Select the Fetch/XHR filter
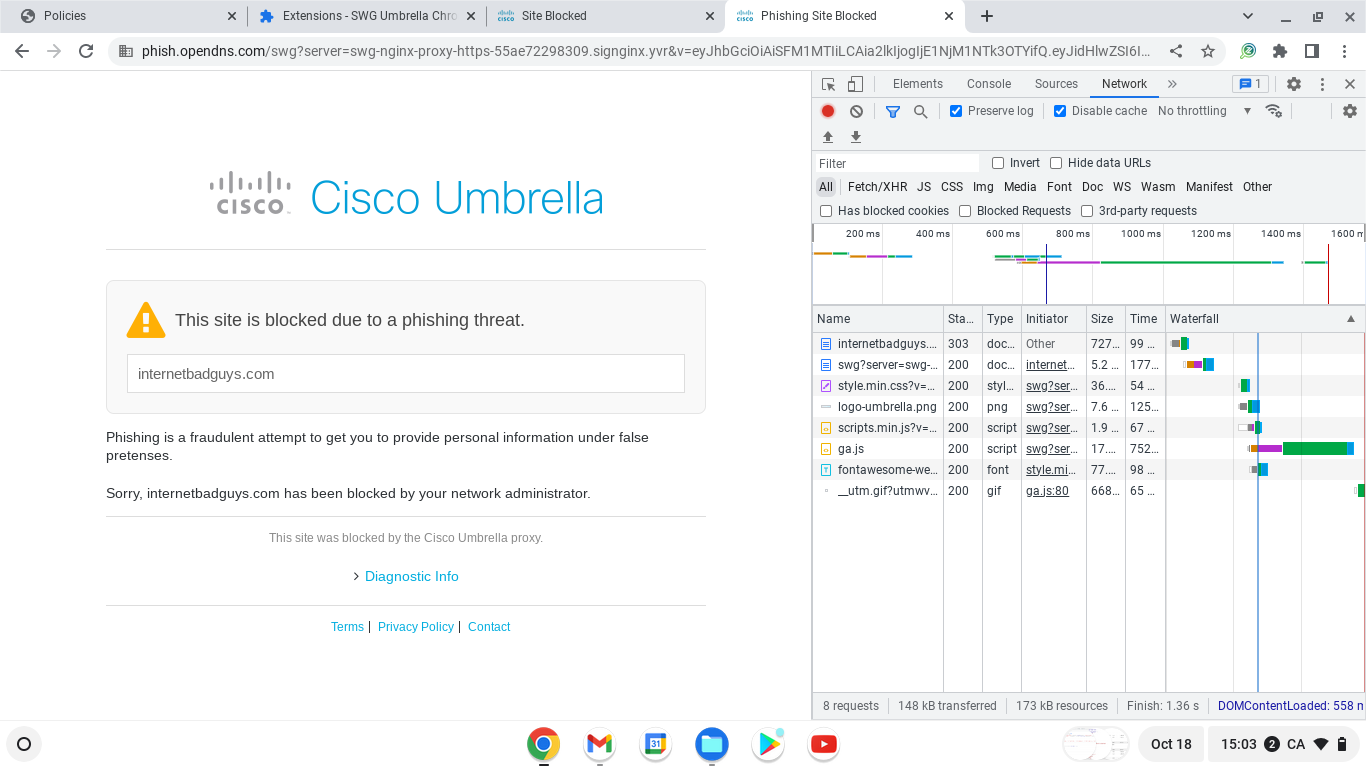Viewport: 1366px width, 768px height. click(878, 187)
